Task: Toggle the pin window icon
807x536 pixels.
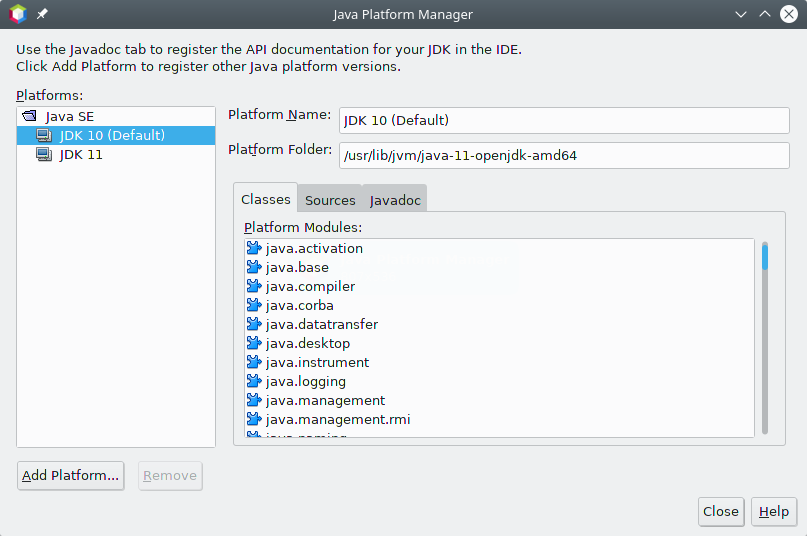Action: click(42, 14)
